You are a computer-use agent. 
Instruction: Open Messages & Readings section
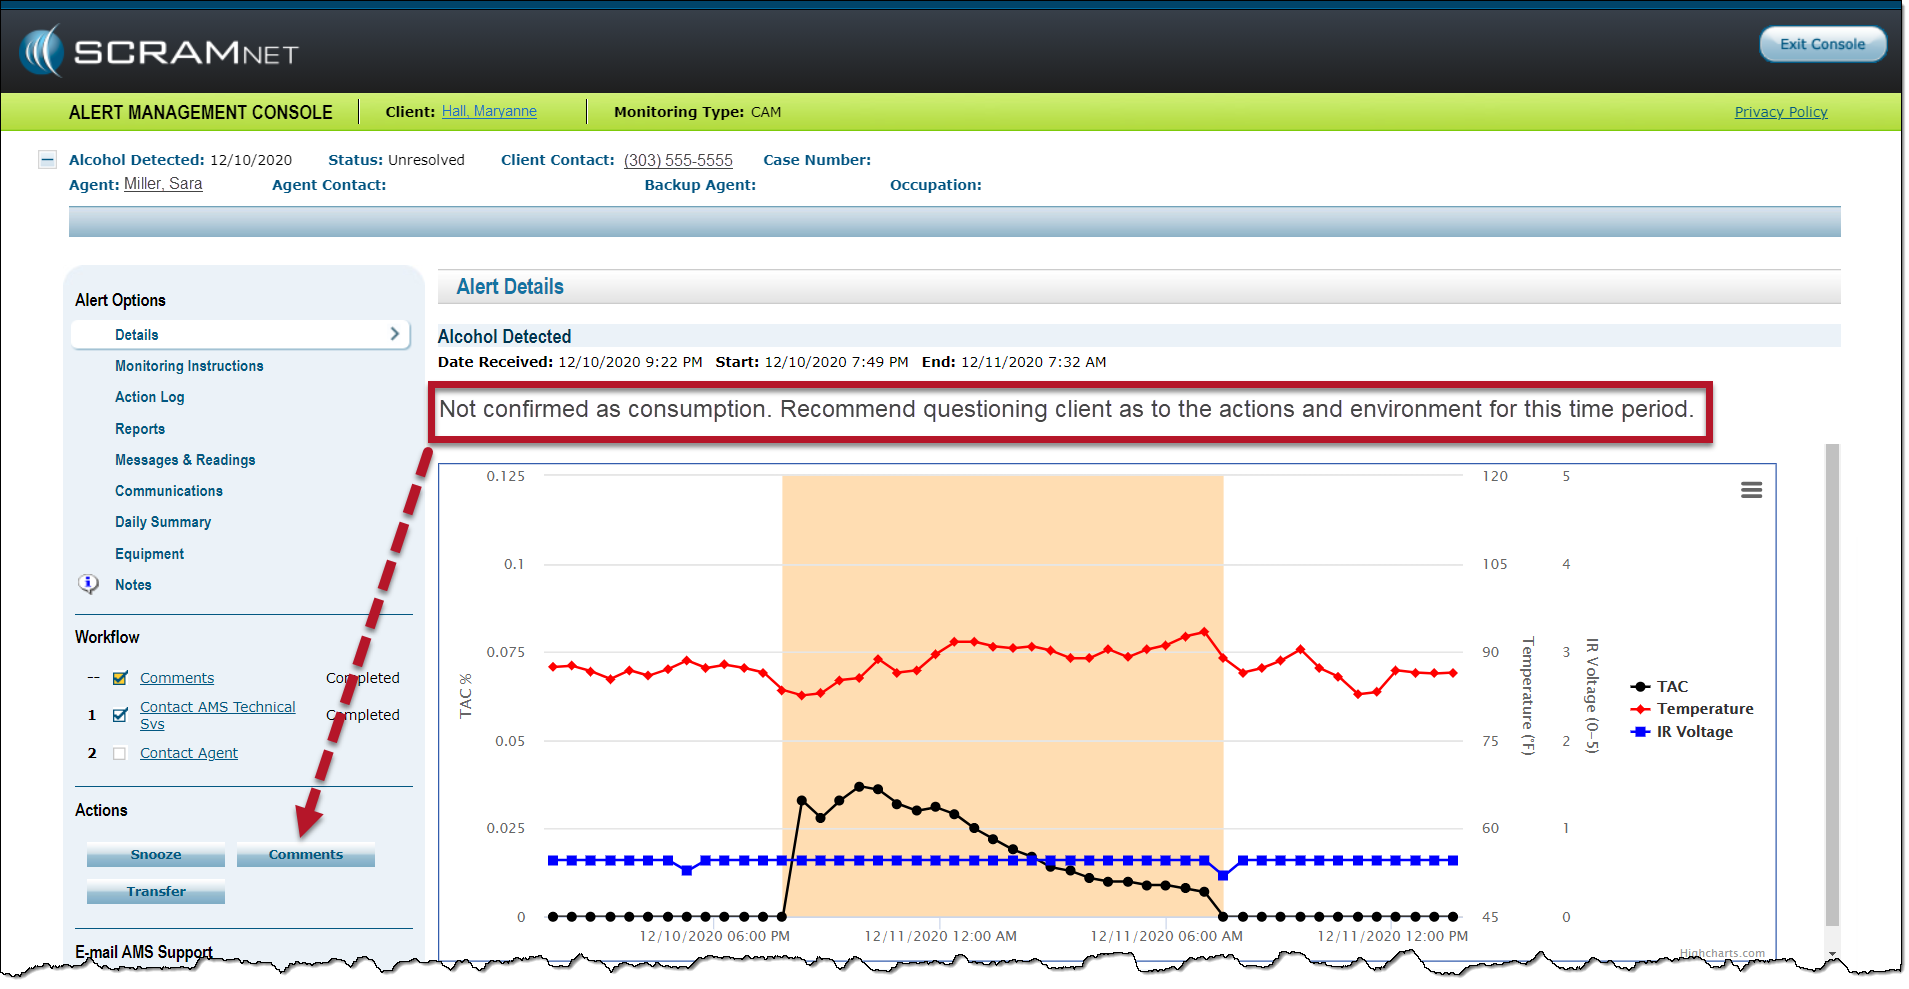click(x=185, y=460)
